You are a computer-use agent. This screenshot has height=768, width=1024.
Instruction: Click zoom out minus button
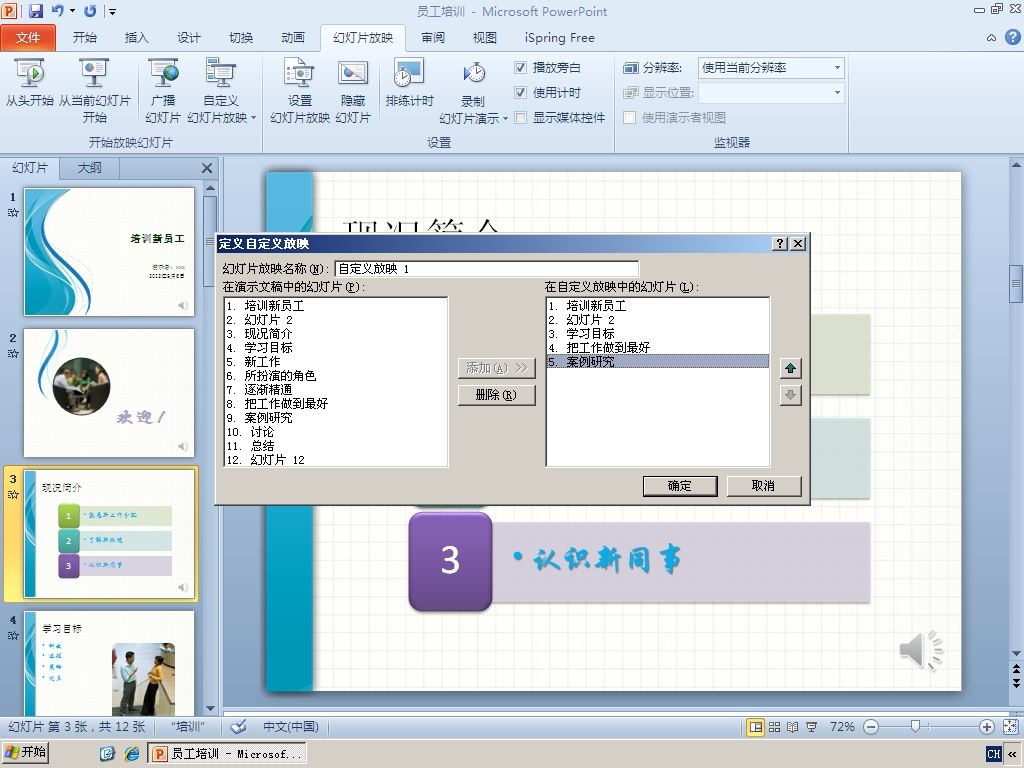point(871,727)
